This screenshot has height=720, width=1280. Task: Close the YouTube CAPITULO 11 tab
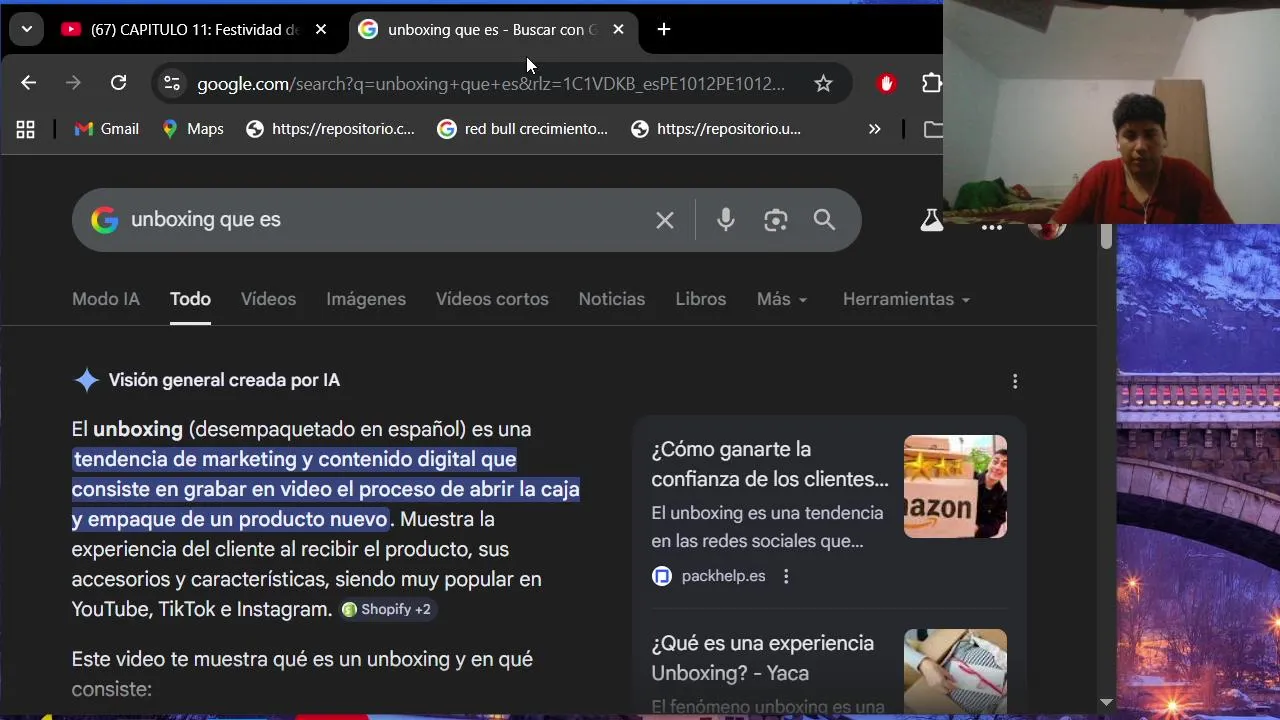pyautogui.click(x=320, y=29)
